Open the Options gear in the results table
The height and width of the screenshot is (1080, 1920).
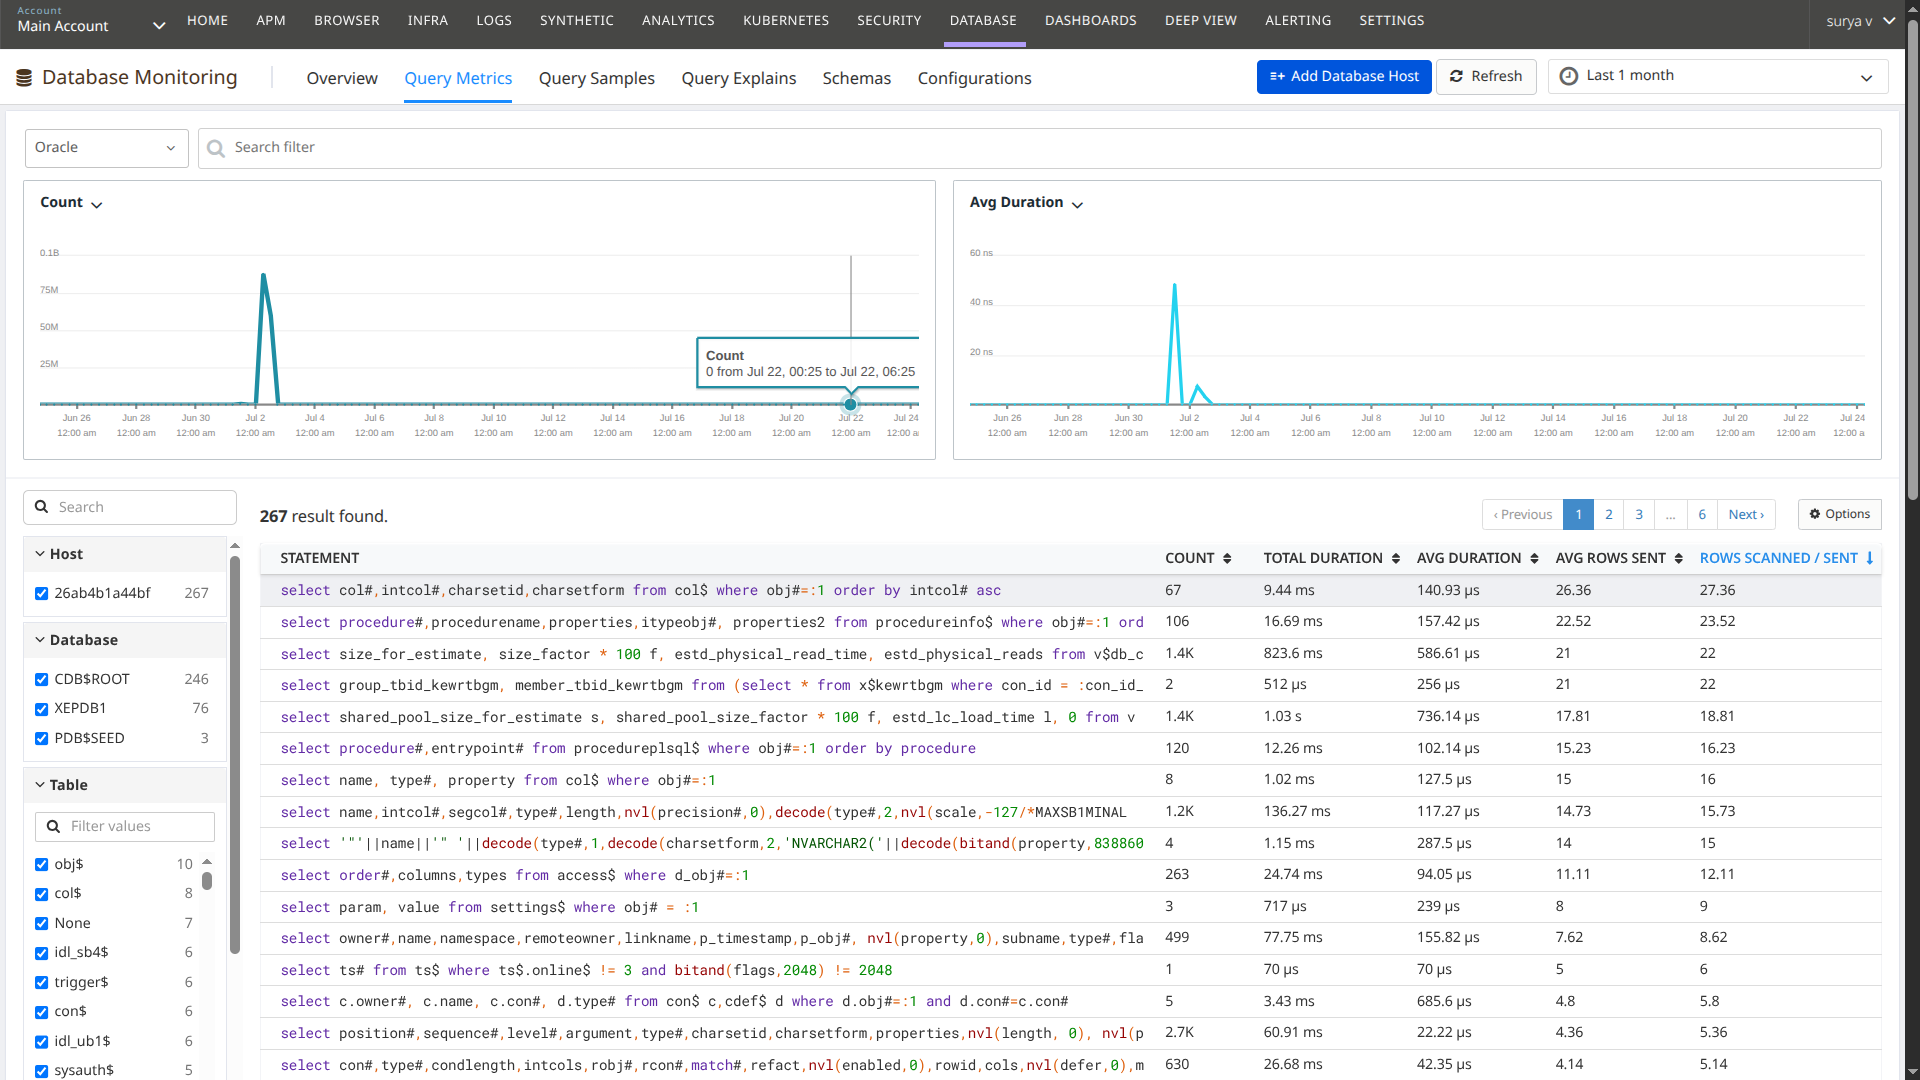click(x=1814, y=514)
